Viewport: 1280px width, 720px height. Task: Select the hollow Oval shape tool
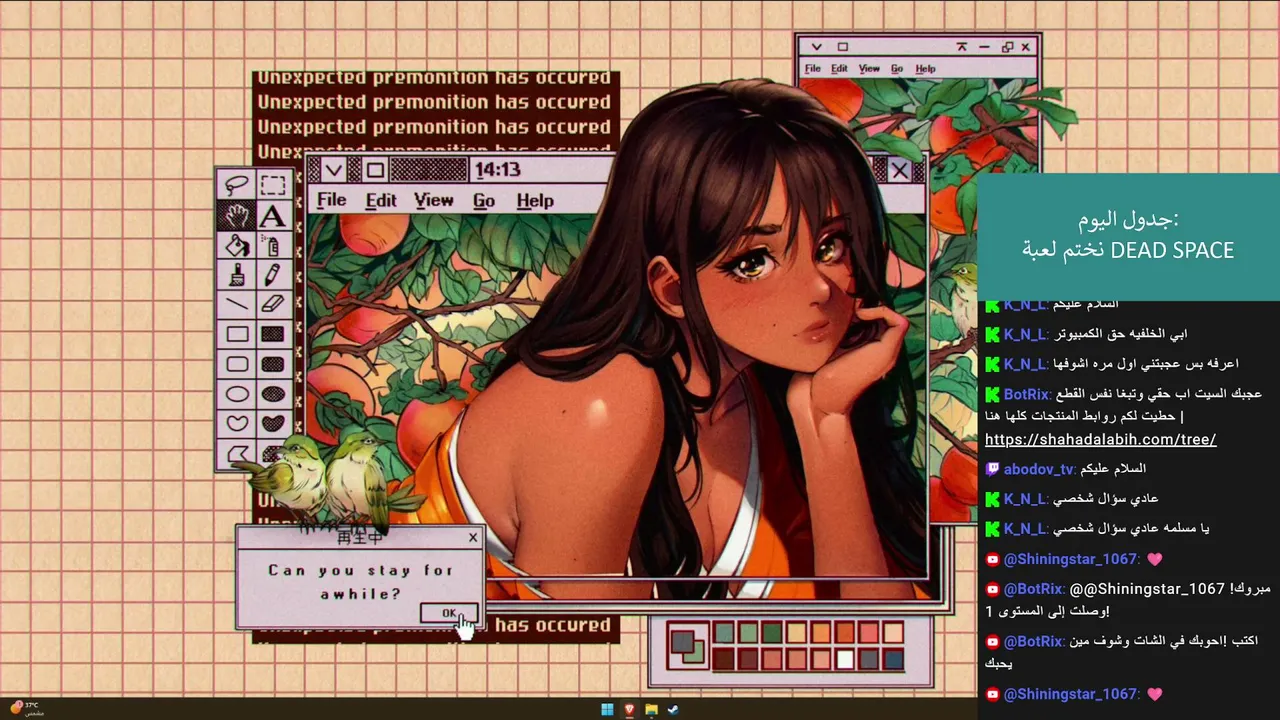coord(237,394)
